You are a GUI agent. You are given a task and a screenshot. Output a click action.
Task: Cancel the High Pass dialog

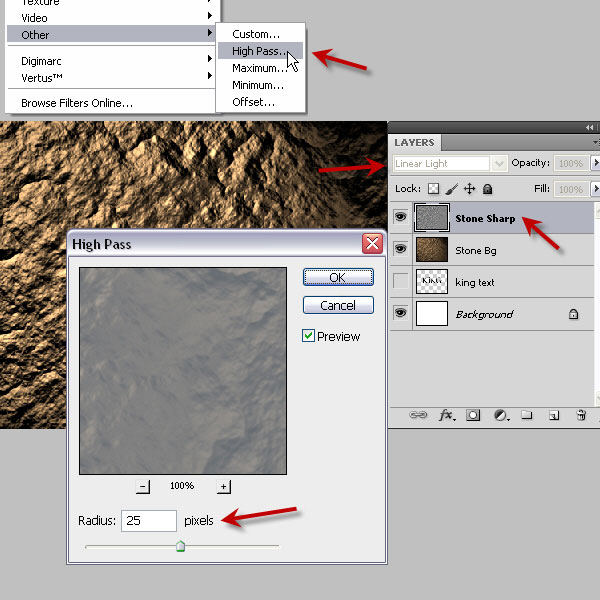(x=338, y=305)
